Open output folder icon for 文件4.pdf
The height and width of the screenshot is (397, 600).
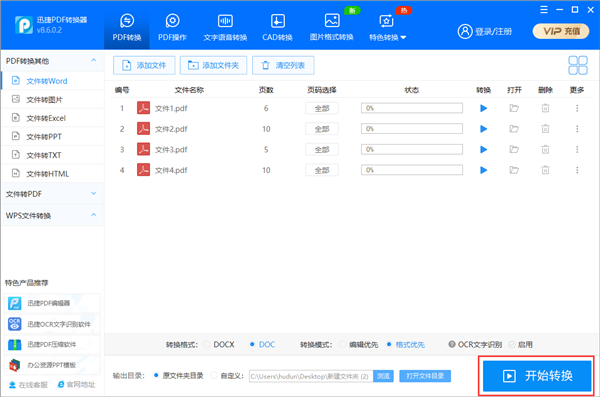click(514, 170)
